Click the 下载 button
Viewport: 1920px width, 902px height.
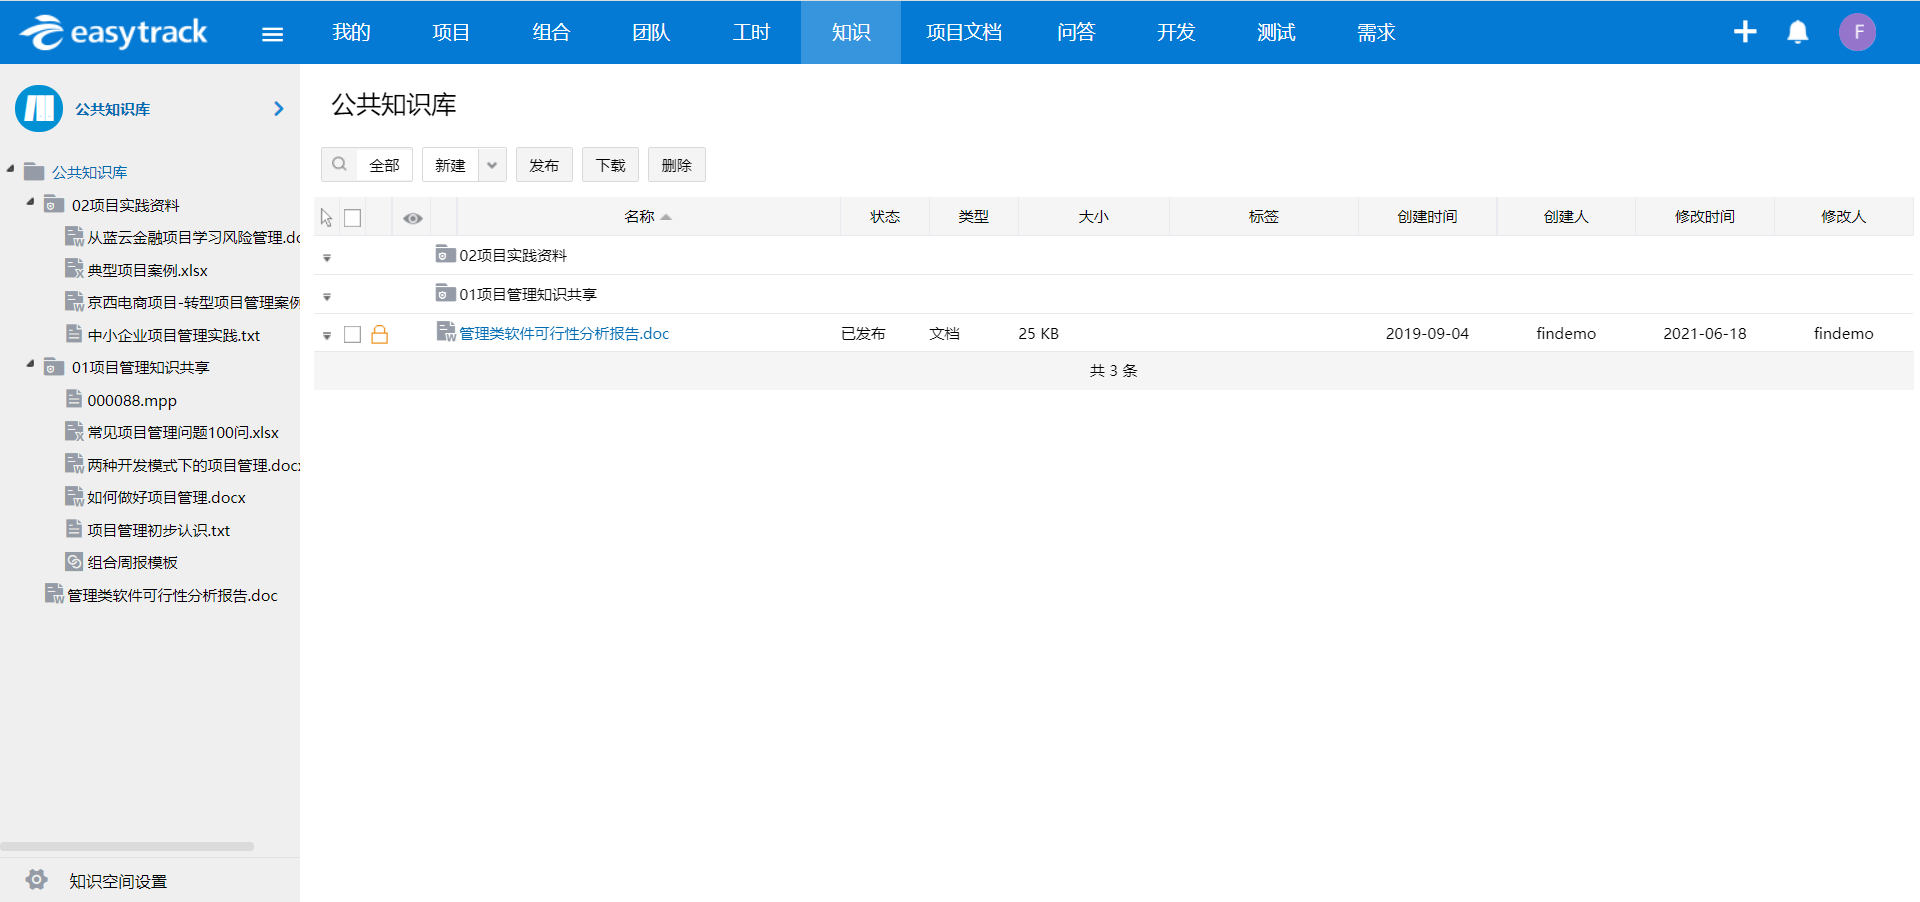tap(610, 165)
